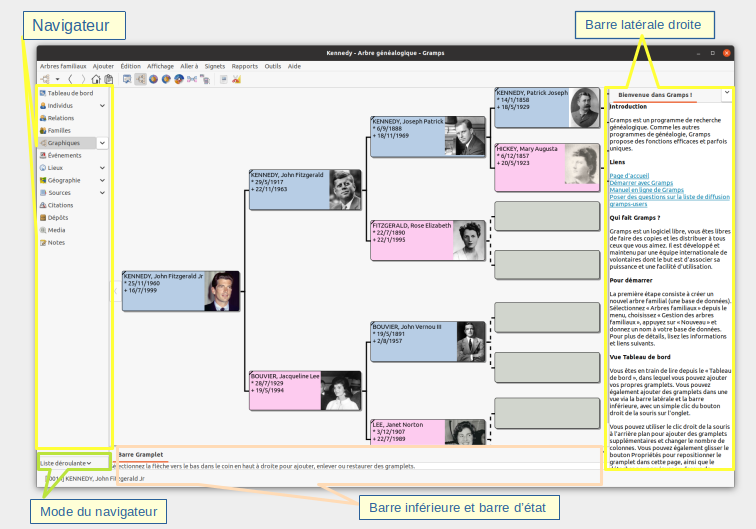The image size is (756, 529).
Task: Open the Rapports menu
Action: (245, 67)
